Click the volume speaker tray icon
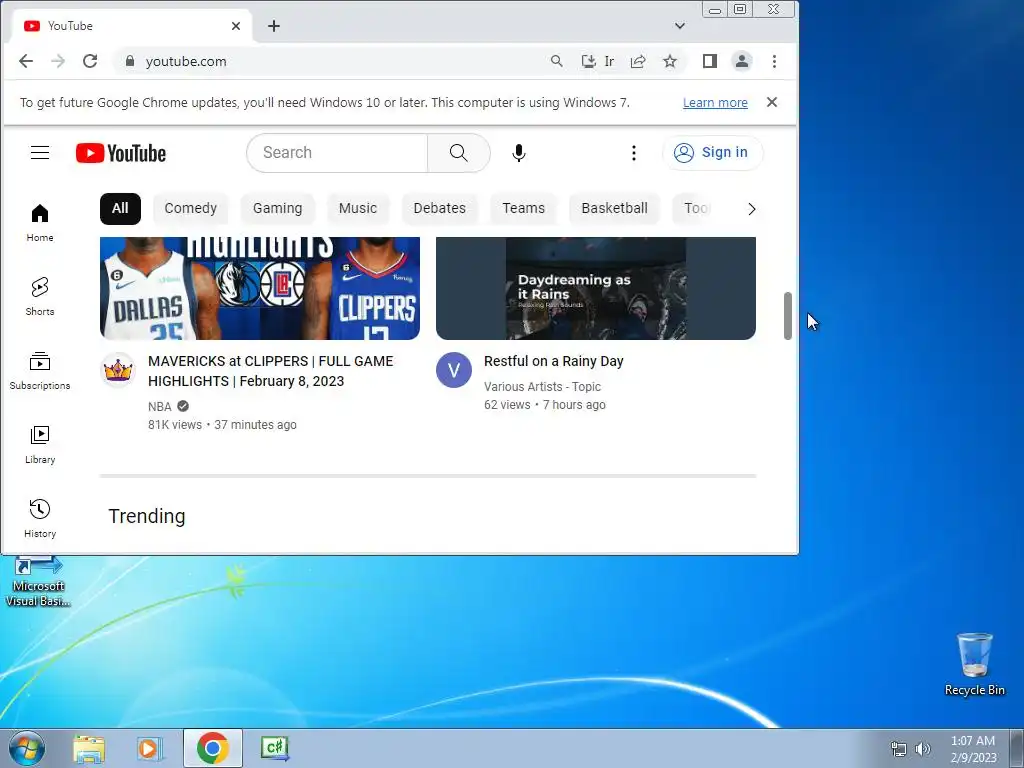 (923, 749)
